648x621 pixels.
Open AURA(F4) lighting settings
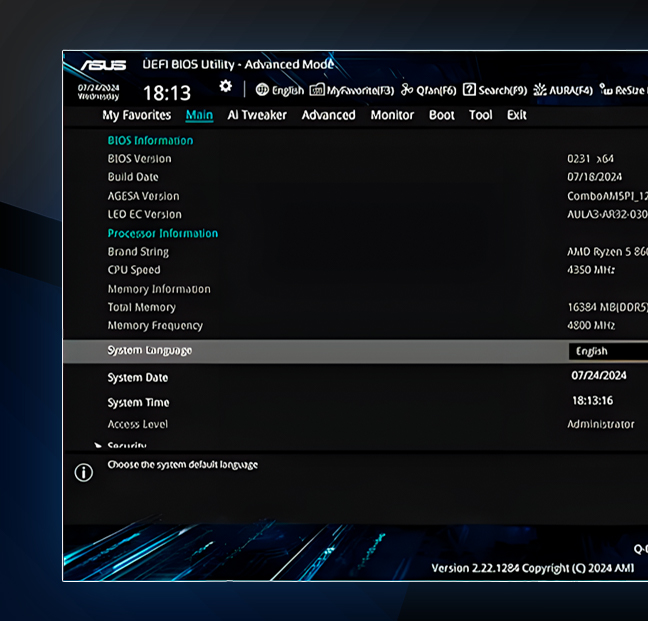tap(541, 90)
